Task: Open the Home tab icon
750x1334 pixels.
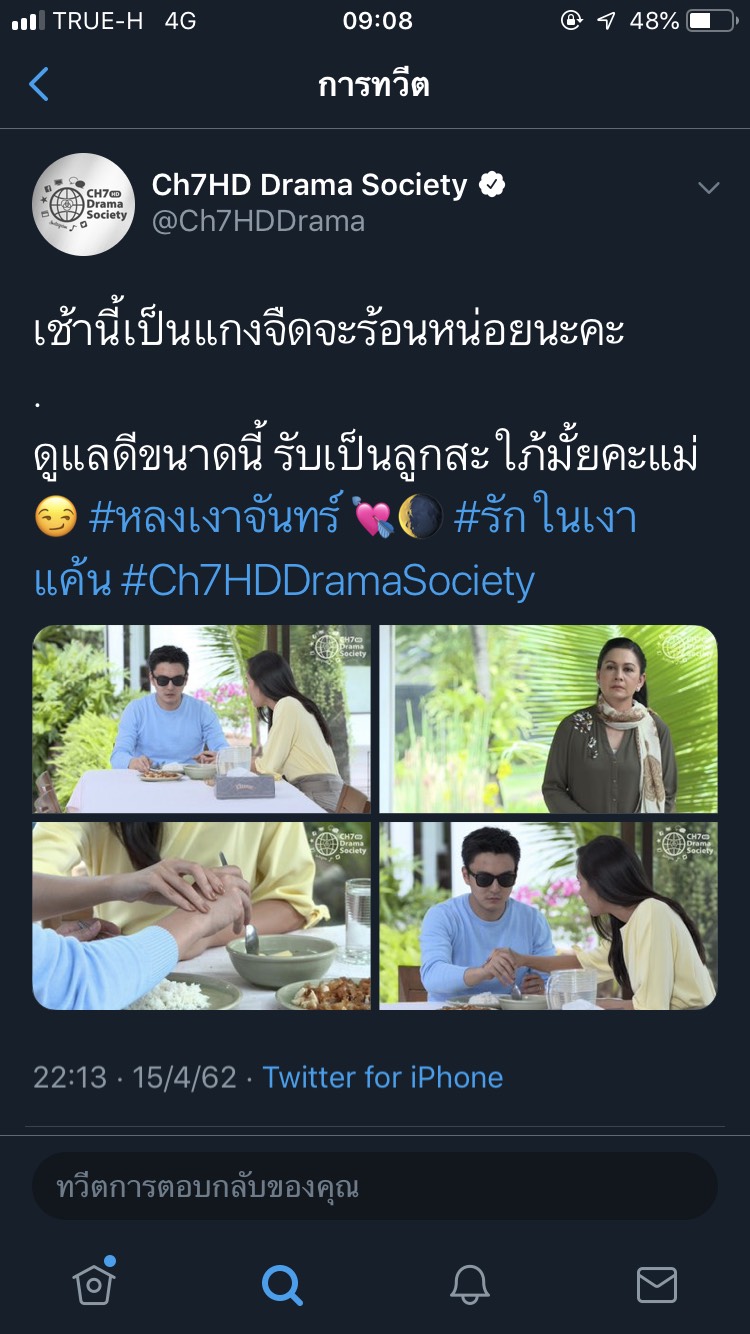Action: pyautogui.click(x=94, y=1283)
